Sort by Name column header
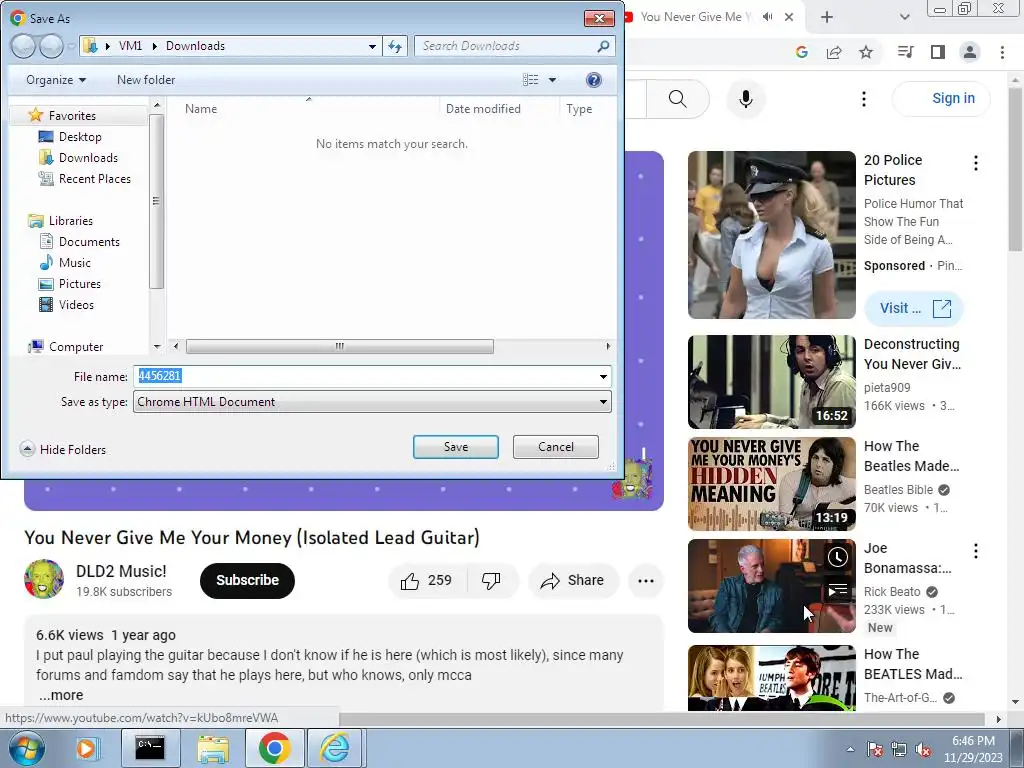This screenshot has height=768, width=1024. (200, 109)
